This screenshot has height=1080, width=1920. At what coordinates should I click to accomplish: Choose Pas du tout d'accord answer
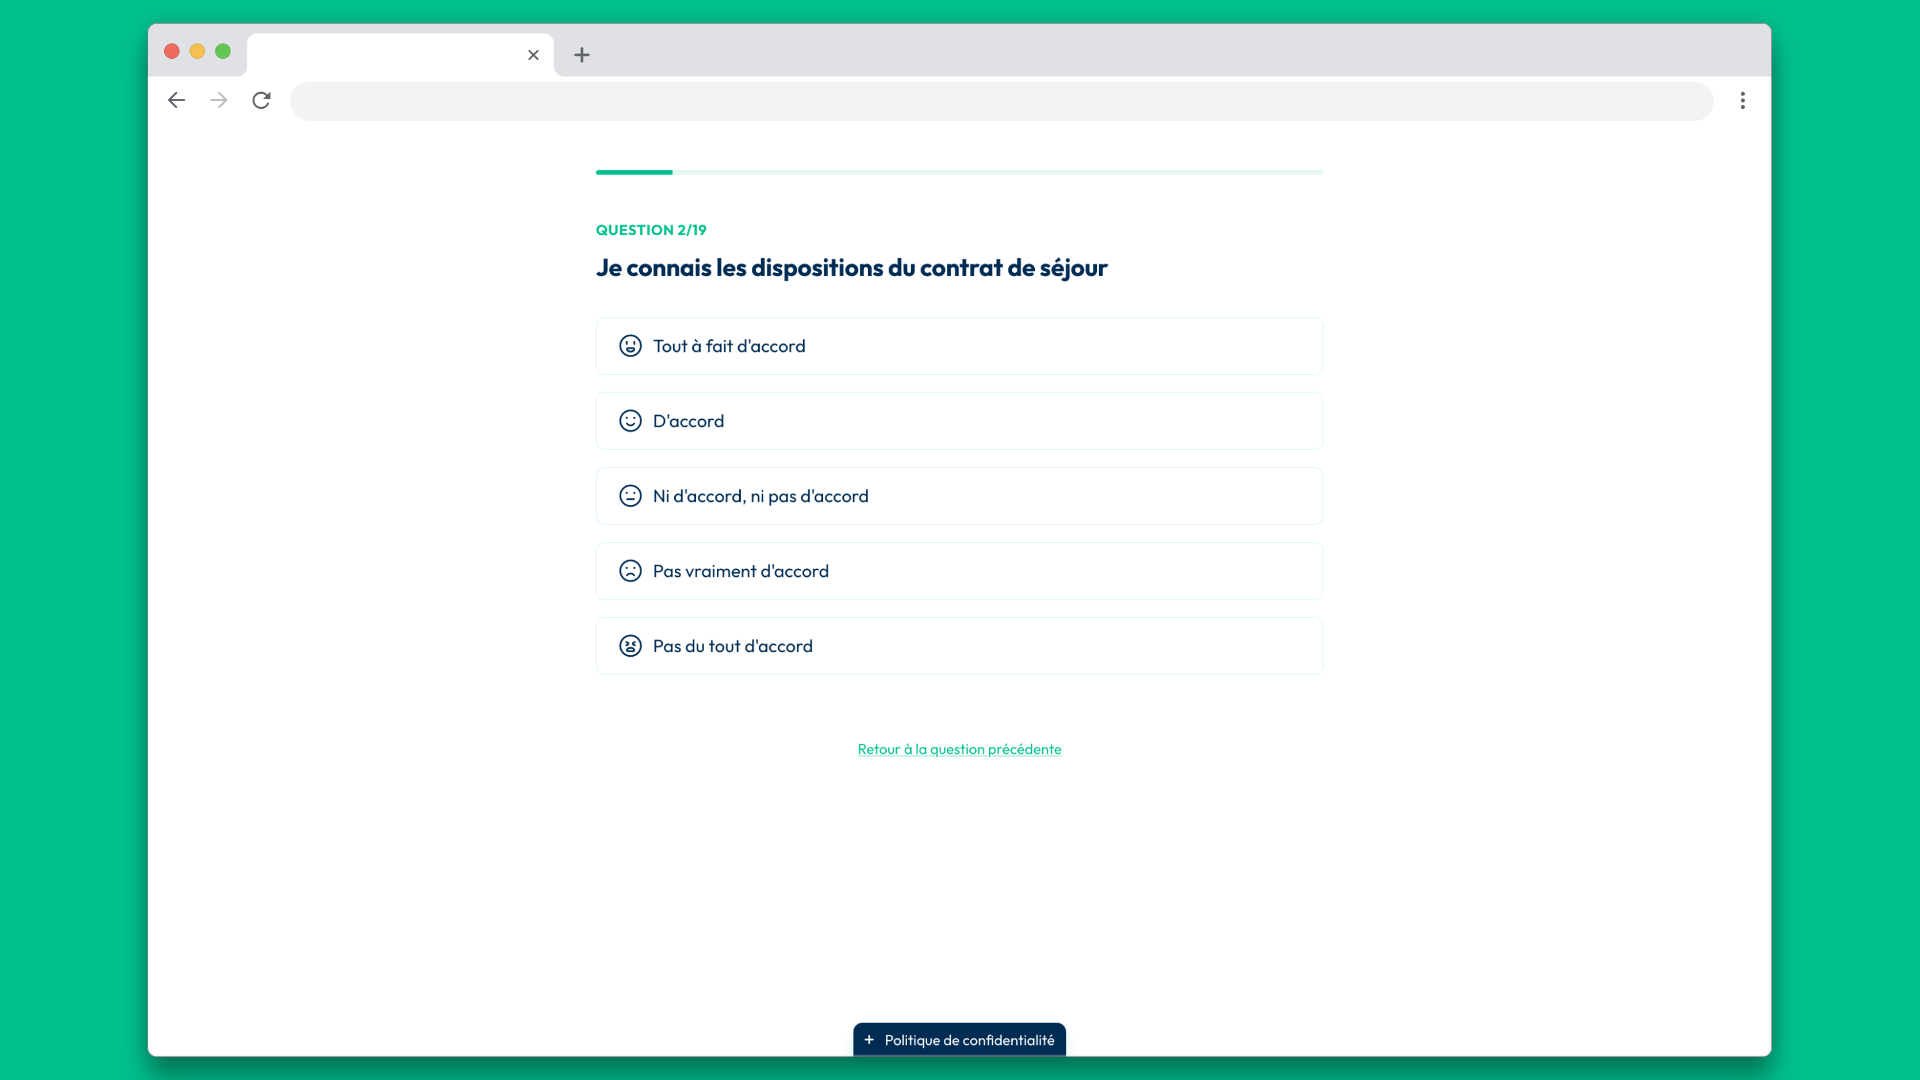(x=959, y=645)
